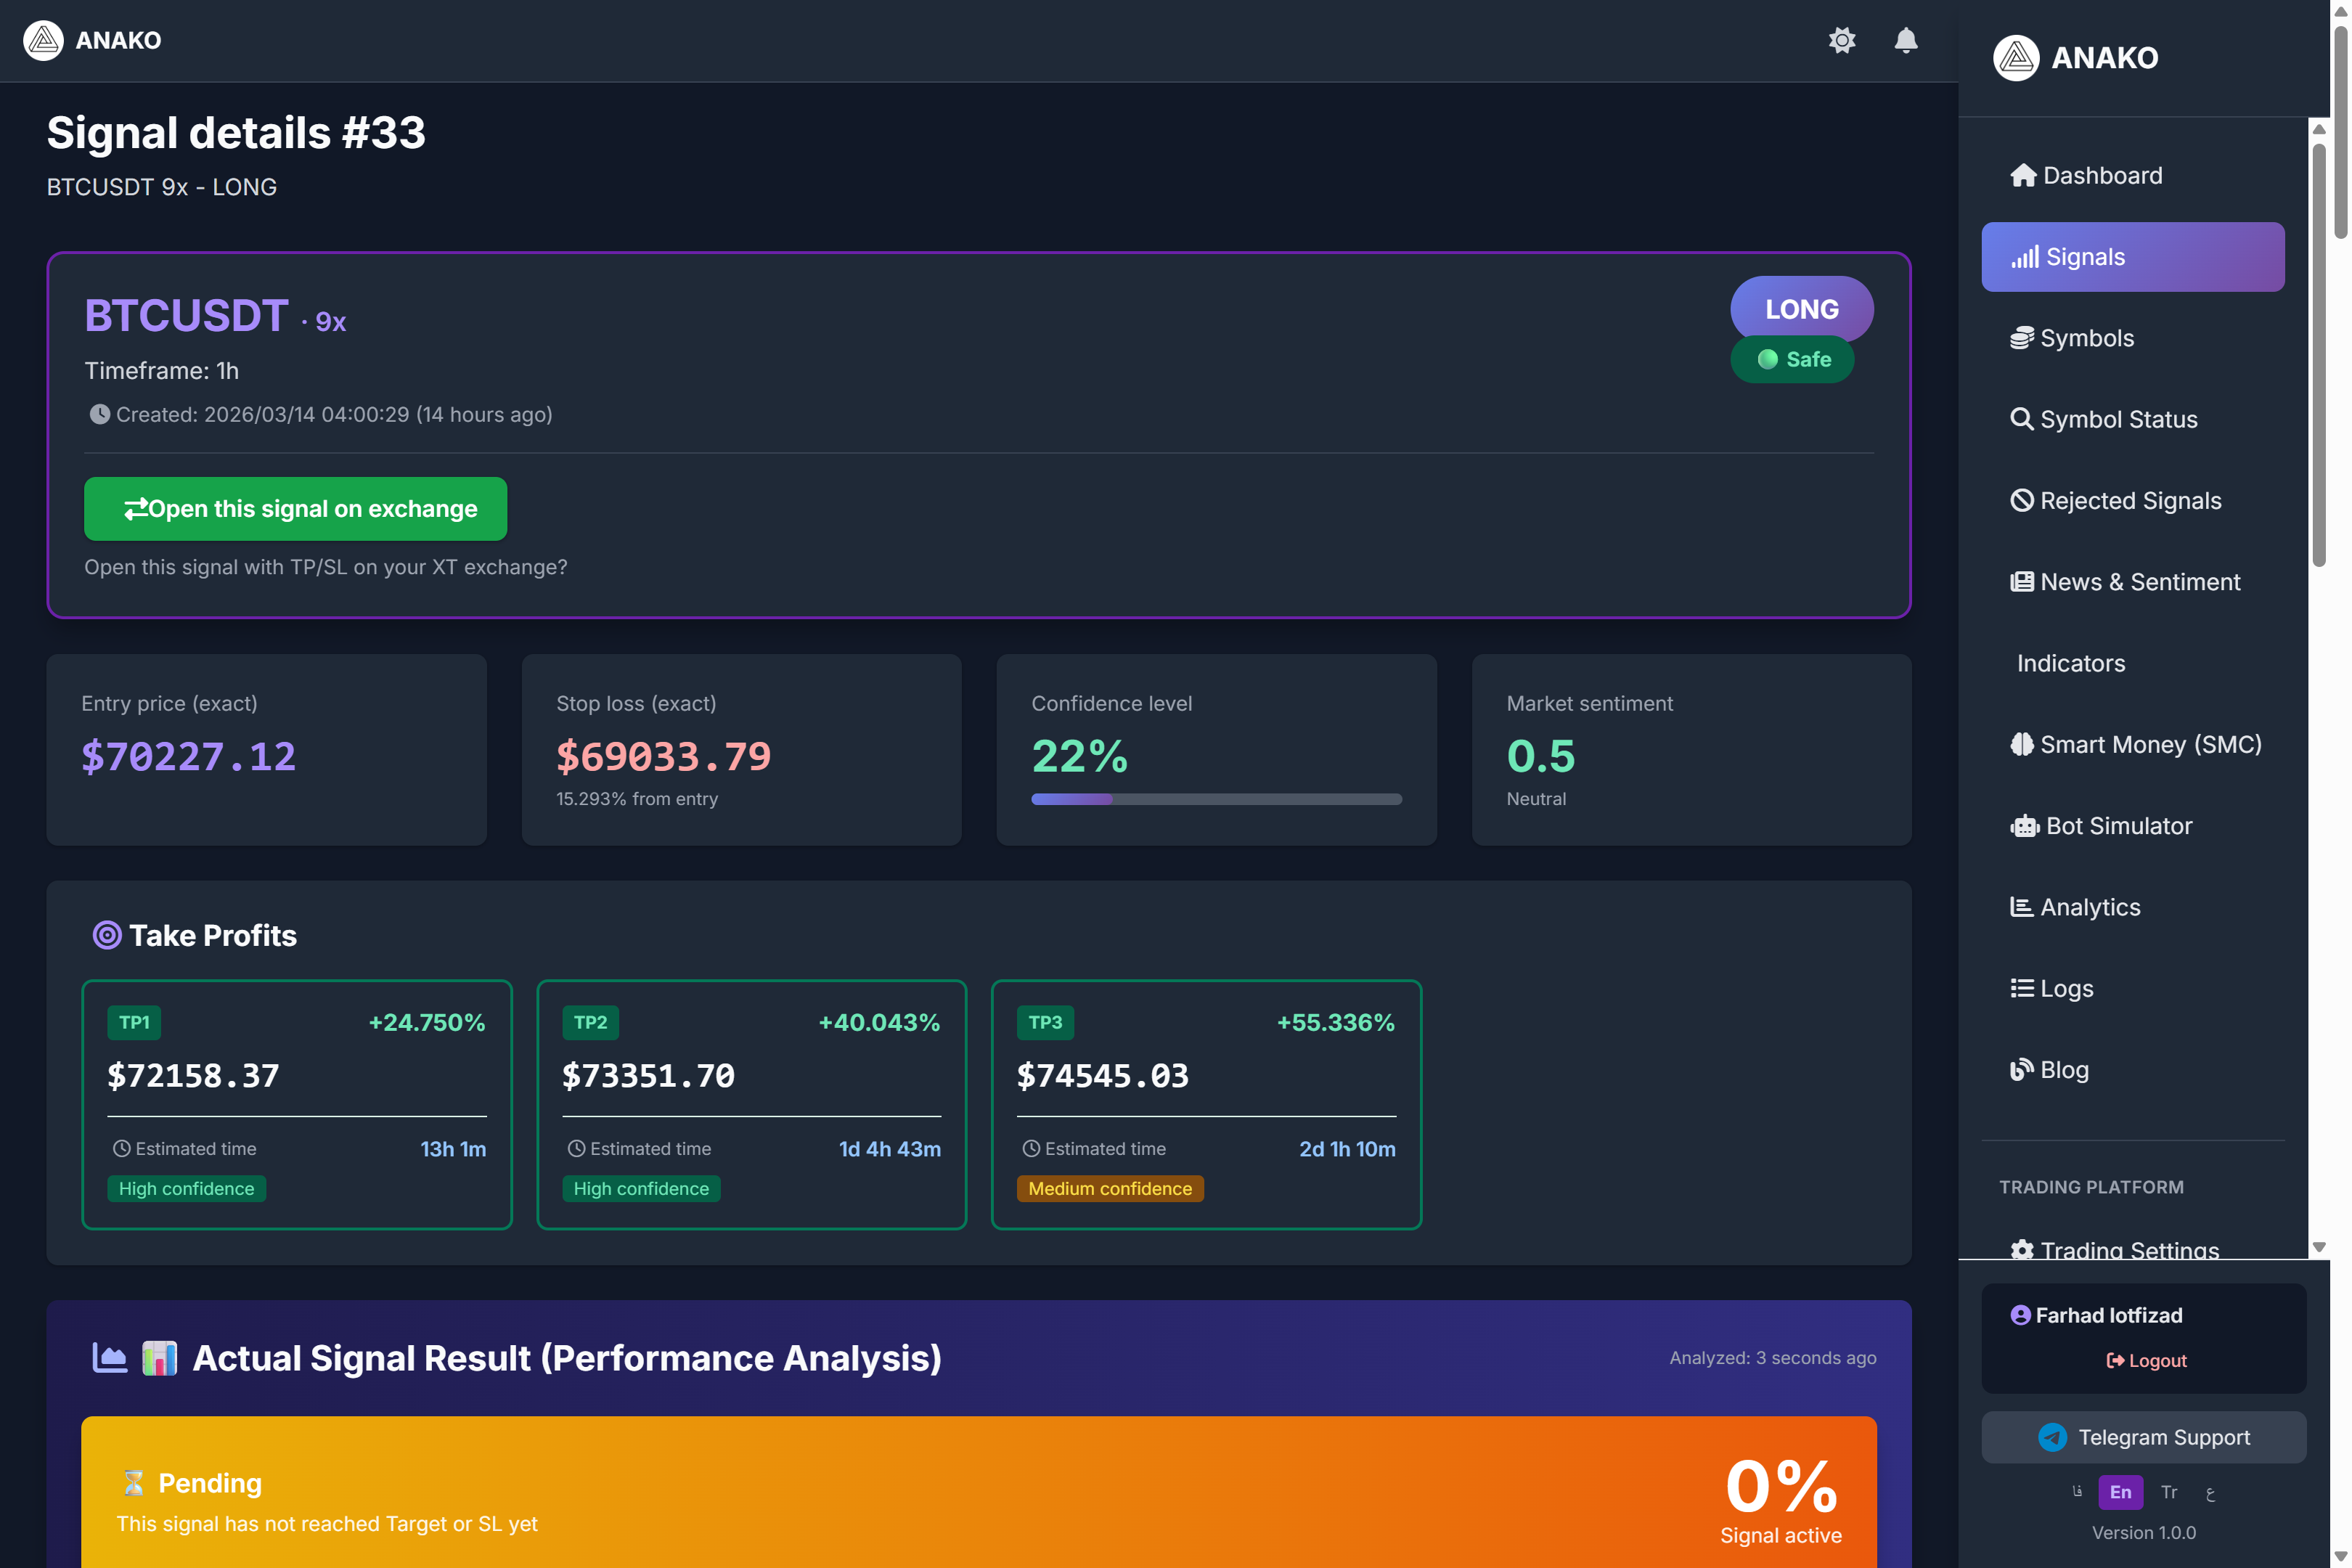2352x1568 pixels.
Task: Switch language to Turkish
Action: (2169, 1491)
